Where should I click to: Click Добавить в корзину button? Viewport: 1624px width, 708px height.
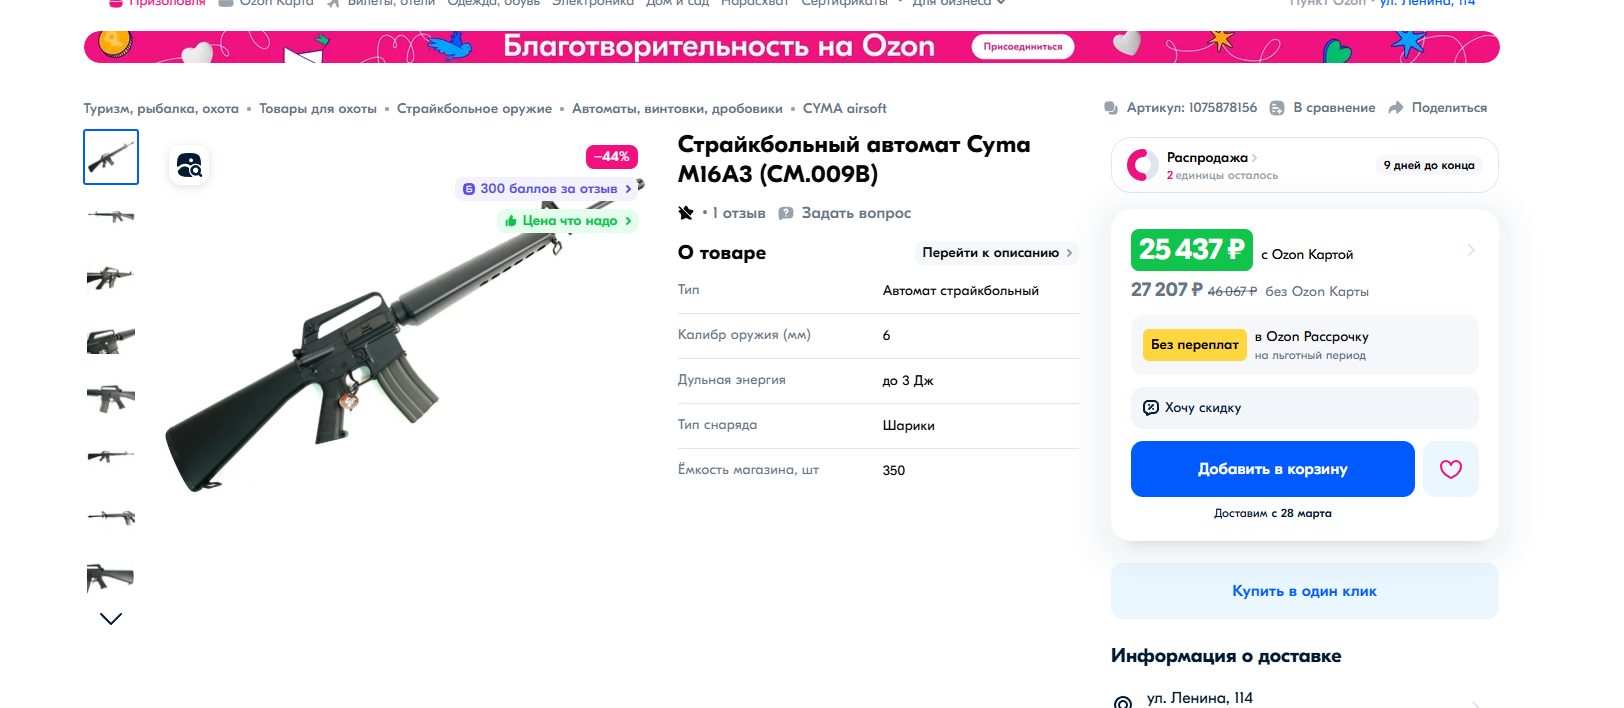point(1271,468)
